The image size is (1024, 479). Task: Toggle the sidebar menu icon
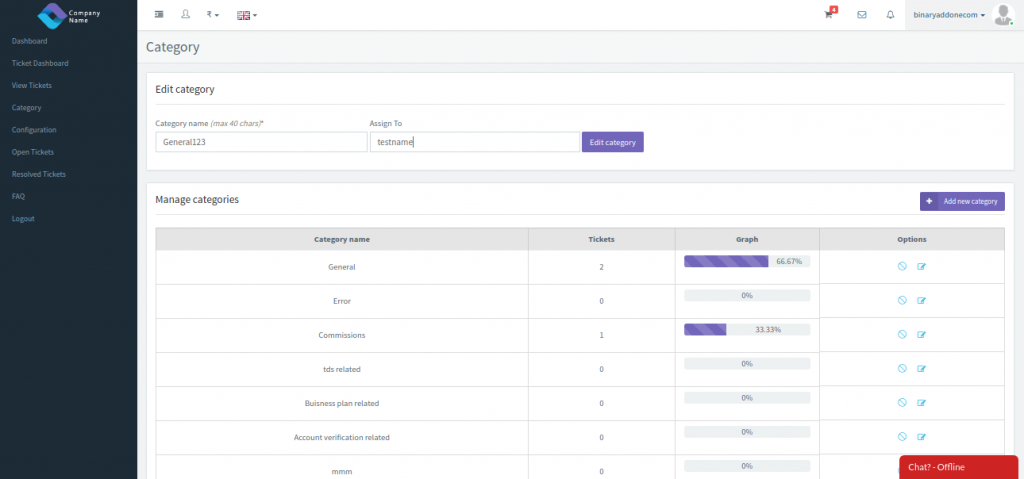(159, 14)
